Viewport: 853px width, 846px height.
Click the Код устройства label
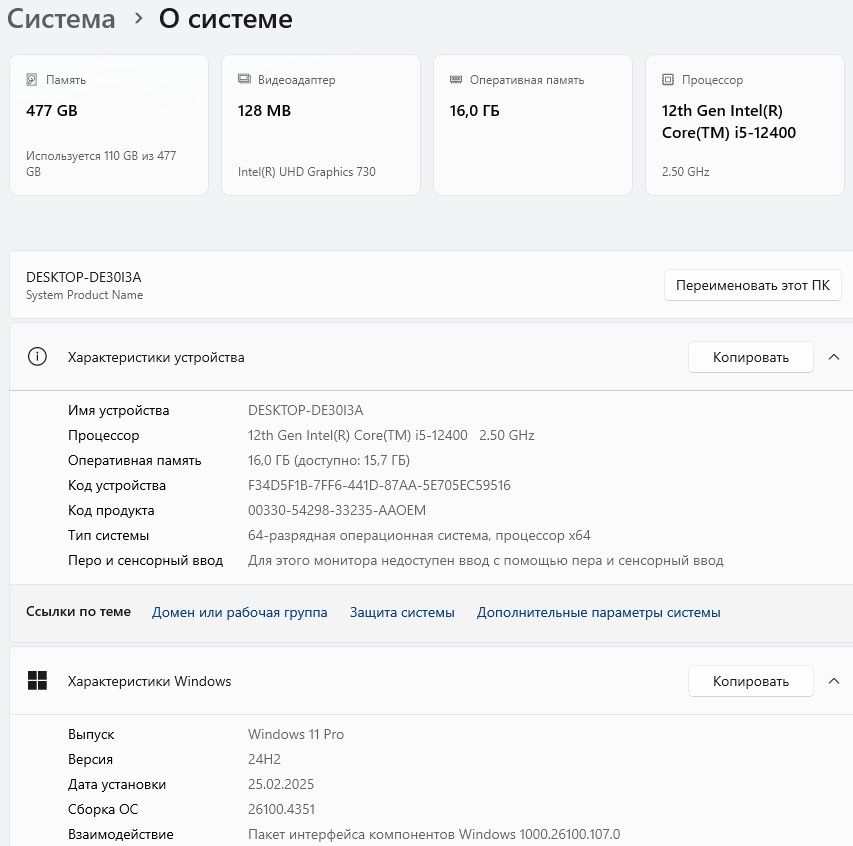point(117,485)
